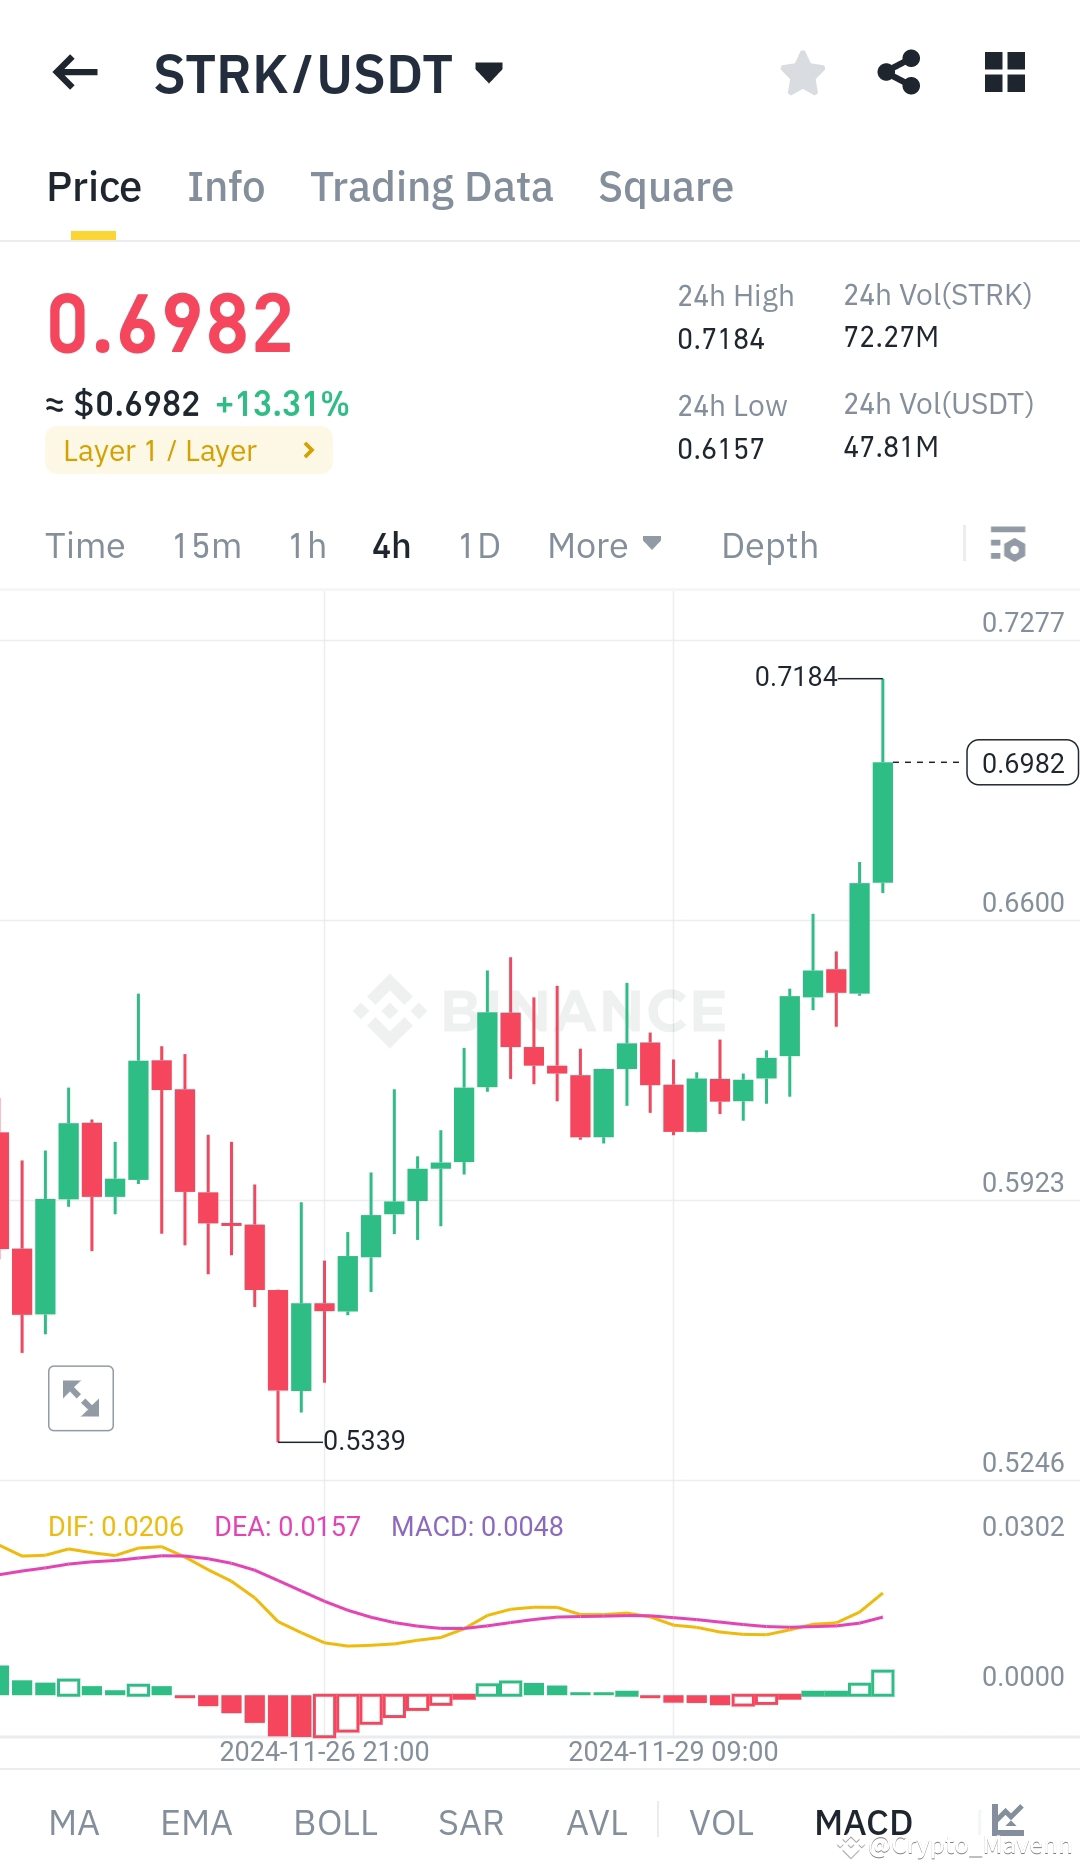Open the grid layout menu
The height and width of the screenshot is (1868, 1080).
(1003, 72)
